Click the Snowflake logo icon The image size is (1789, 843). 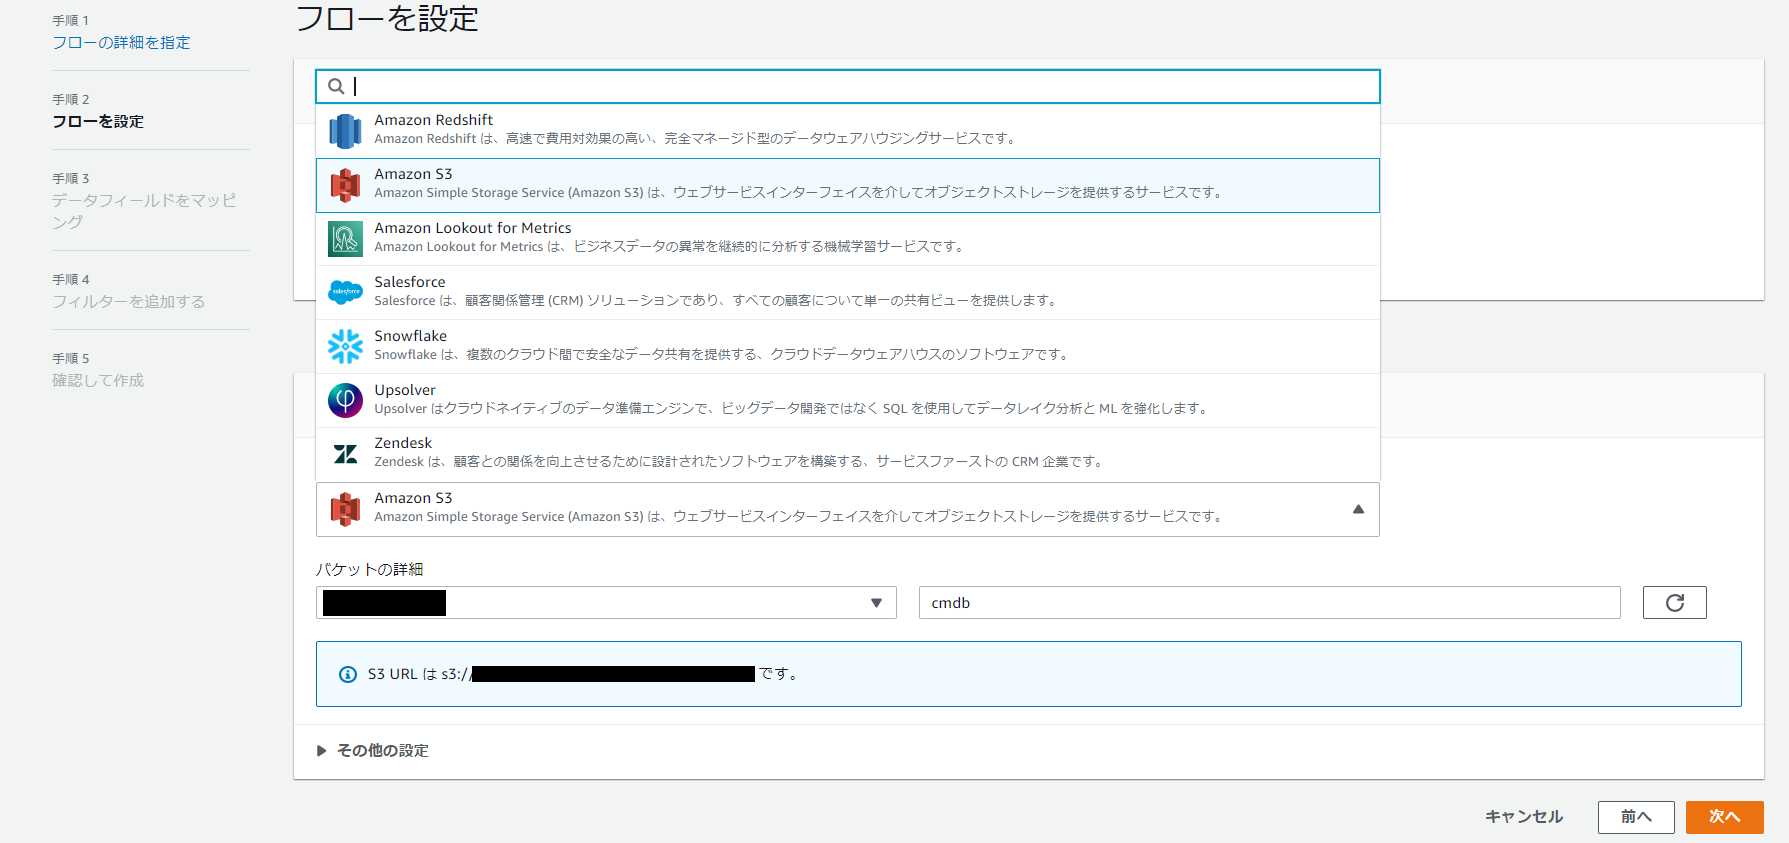(345, 346)
